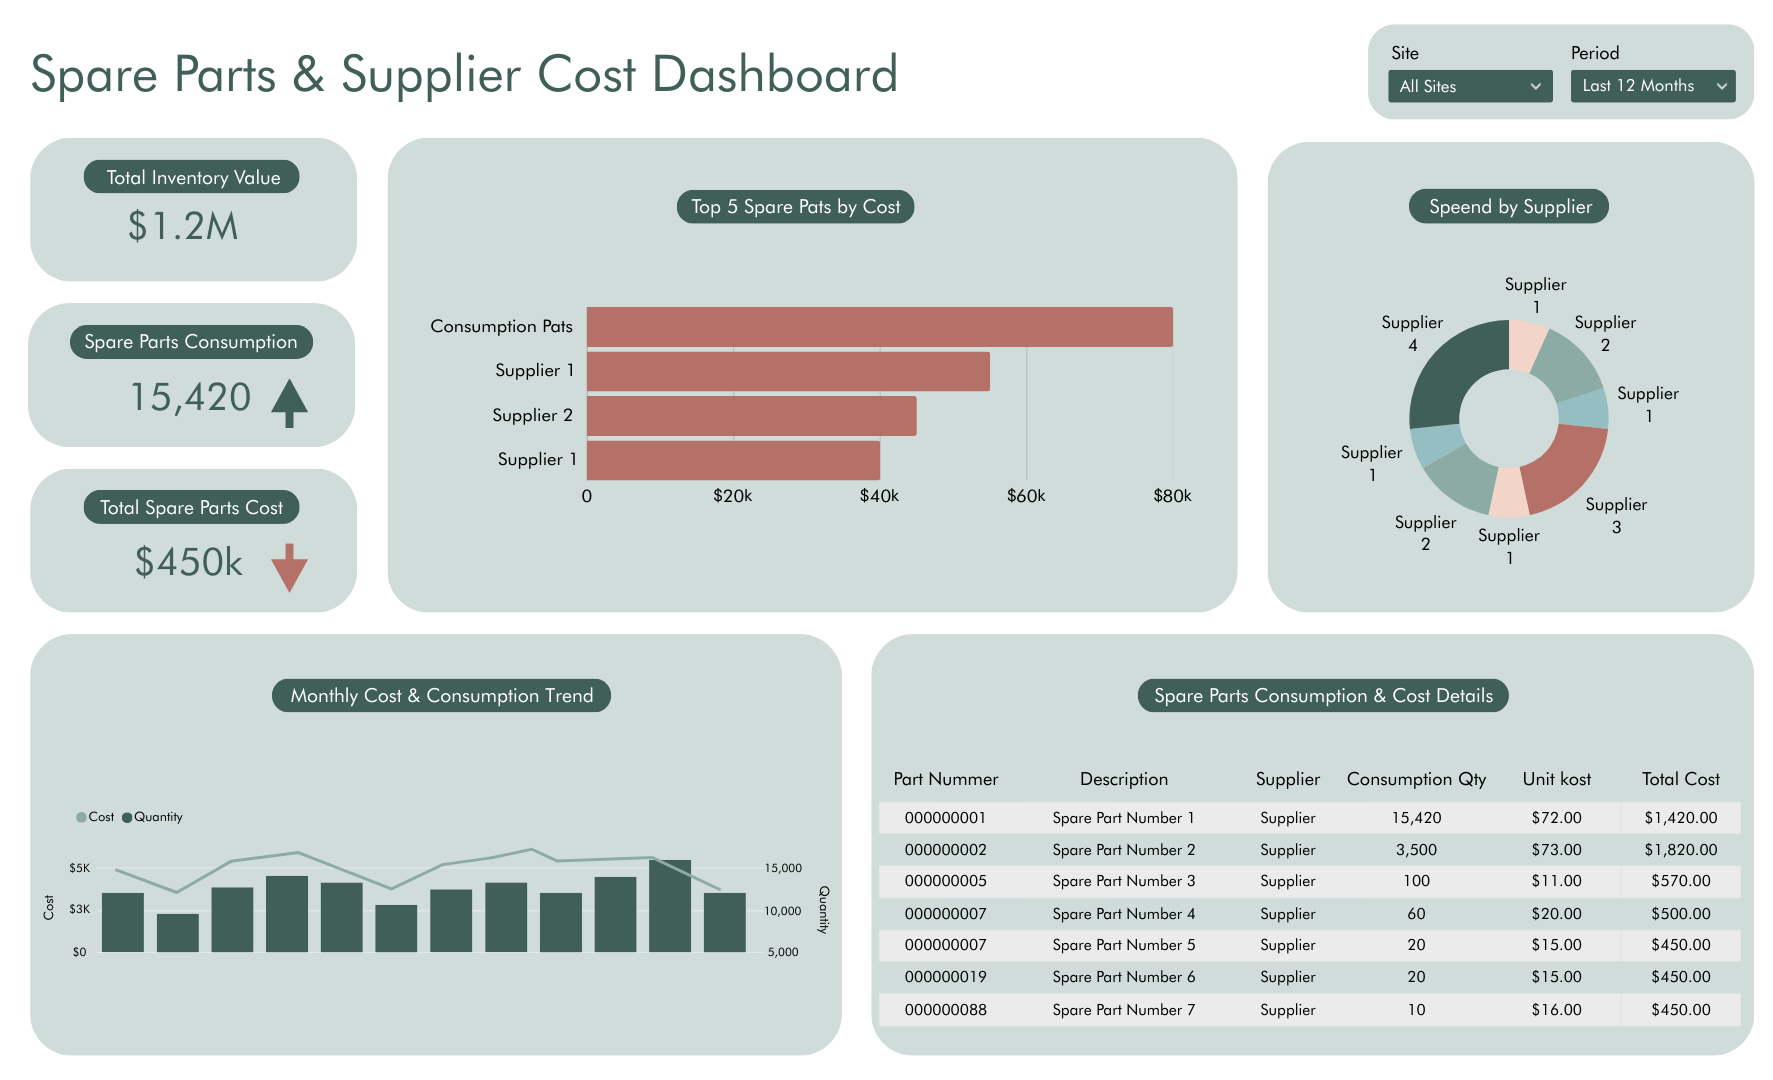This screenshot has height=1080, width=1773.
Task: Click the Consumption Qty column header
Action: point(1416,779)
